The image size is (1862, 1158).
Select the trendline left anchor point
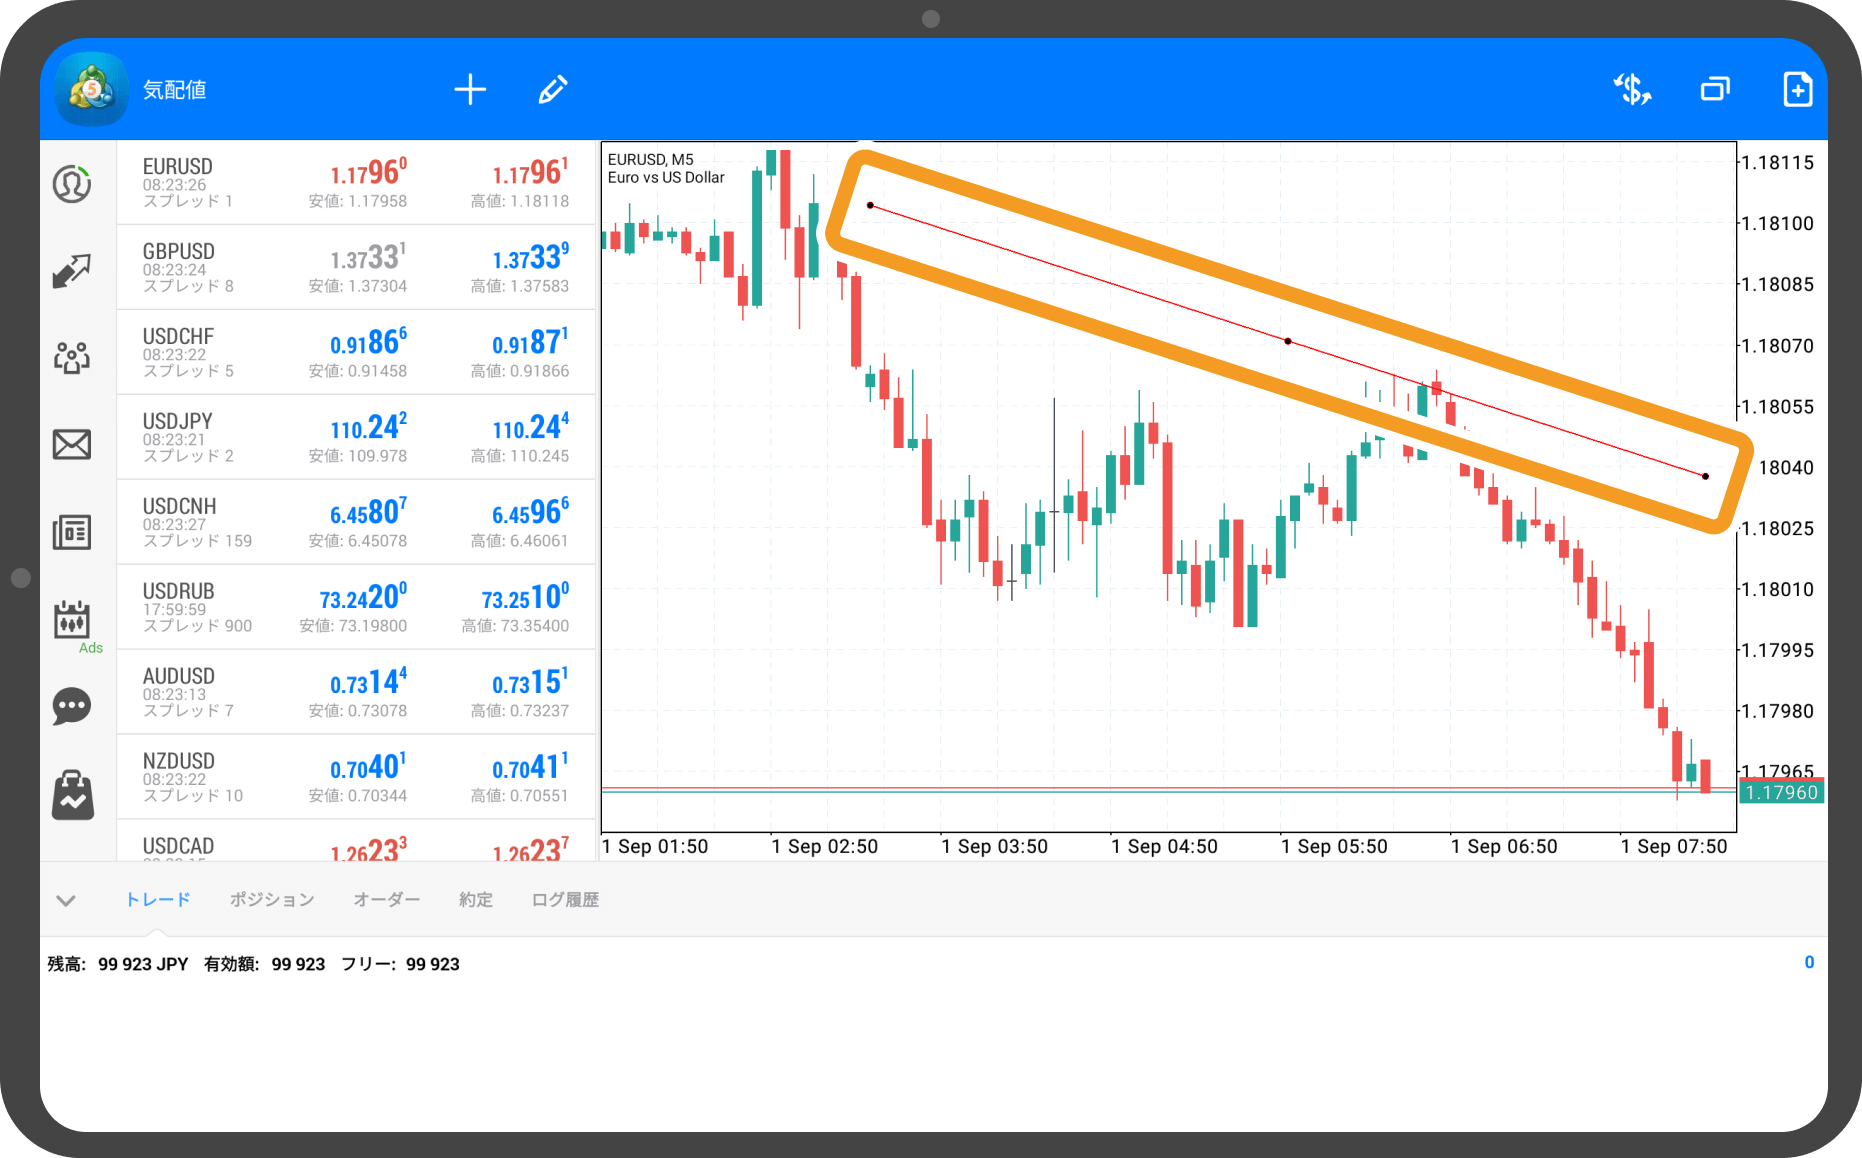pyautogui.click(x=871, y=205)
